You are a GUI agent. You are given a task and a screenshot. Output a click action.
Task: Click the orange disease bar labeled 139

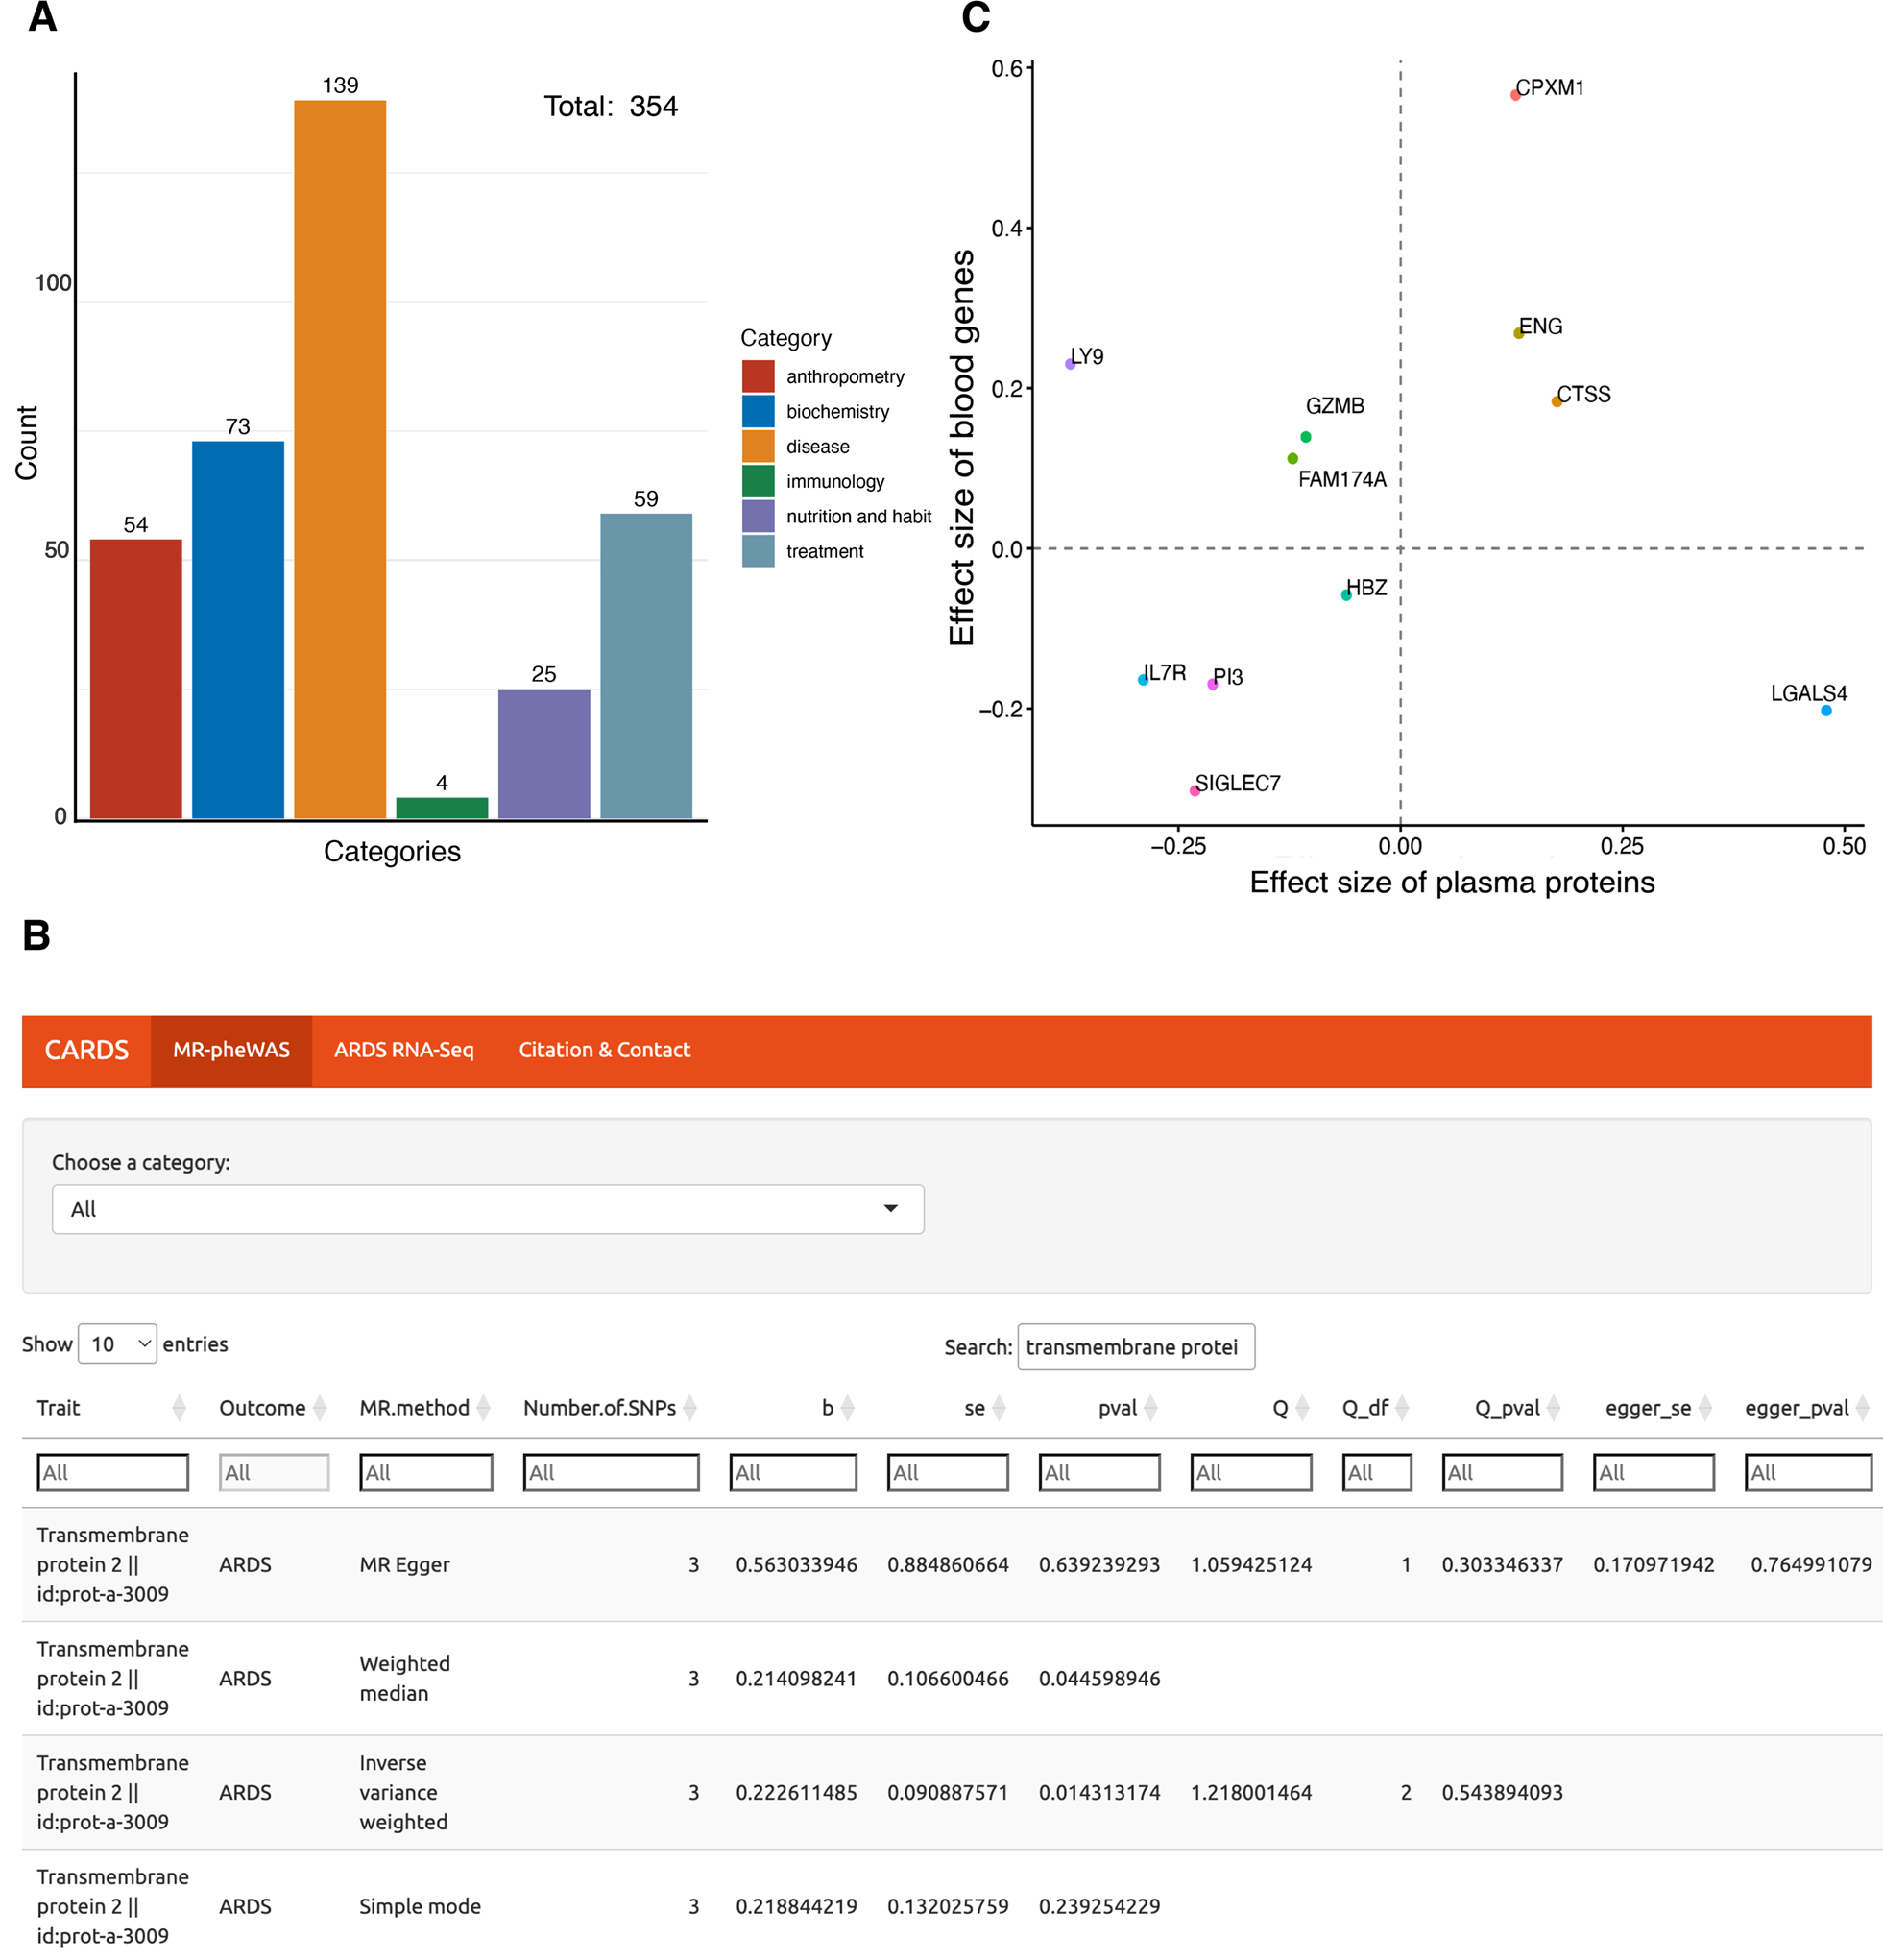coord(340,459)
